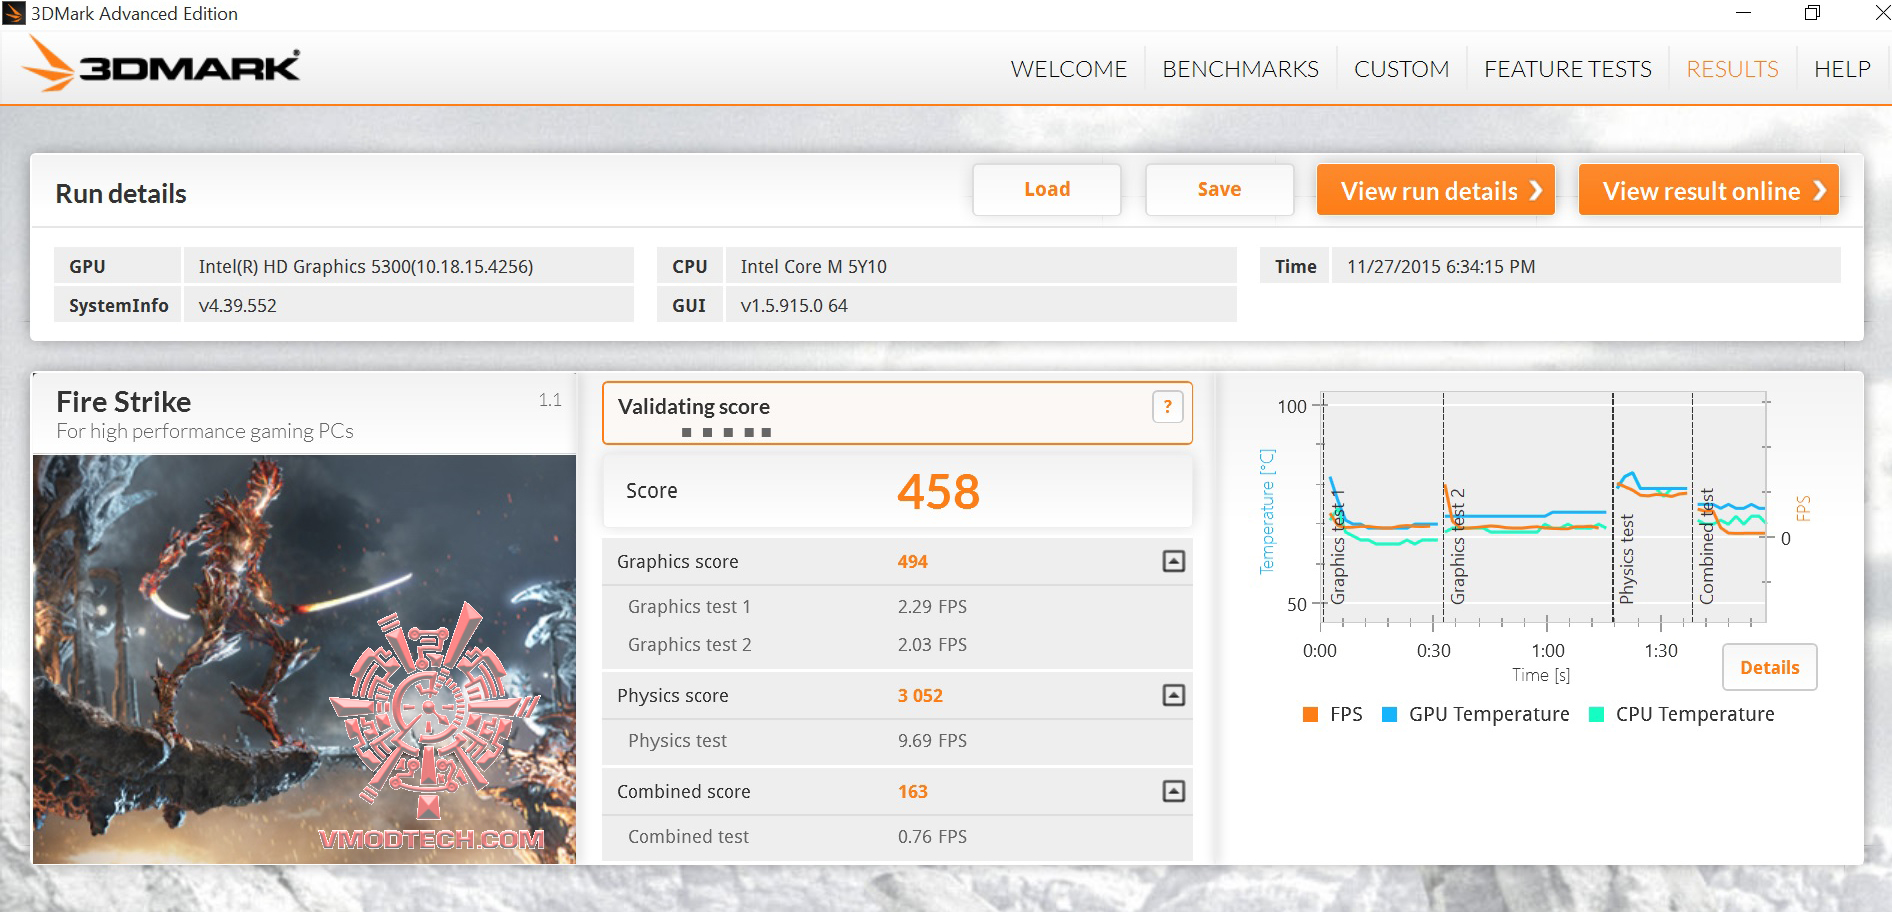This screenshot has height=912, width=1892.
Task: Open the Help tab
Action: [x=1842, y=69]
